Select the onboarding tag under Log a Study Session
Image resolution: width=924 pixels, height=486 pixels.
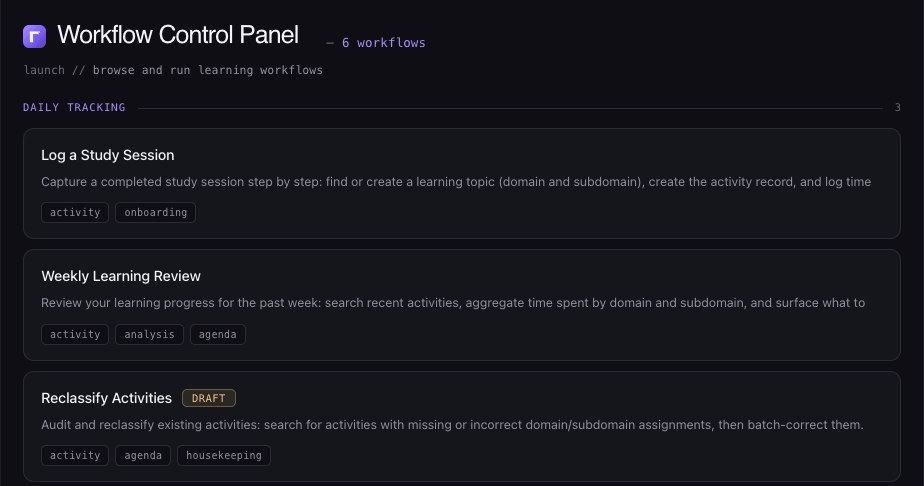point(156,213)
